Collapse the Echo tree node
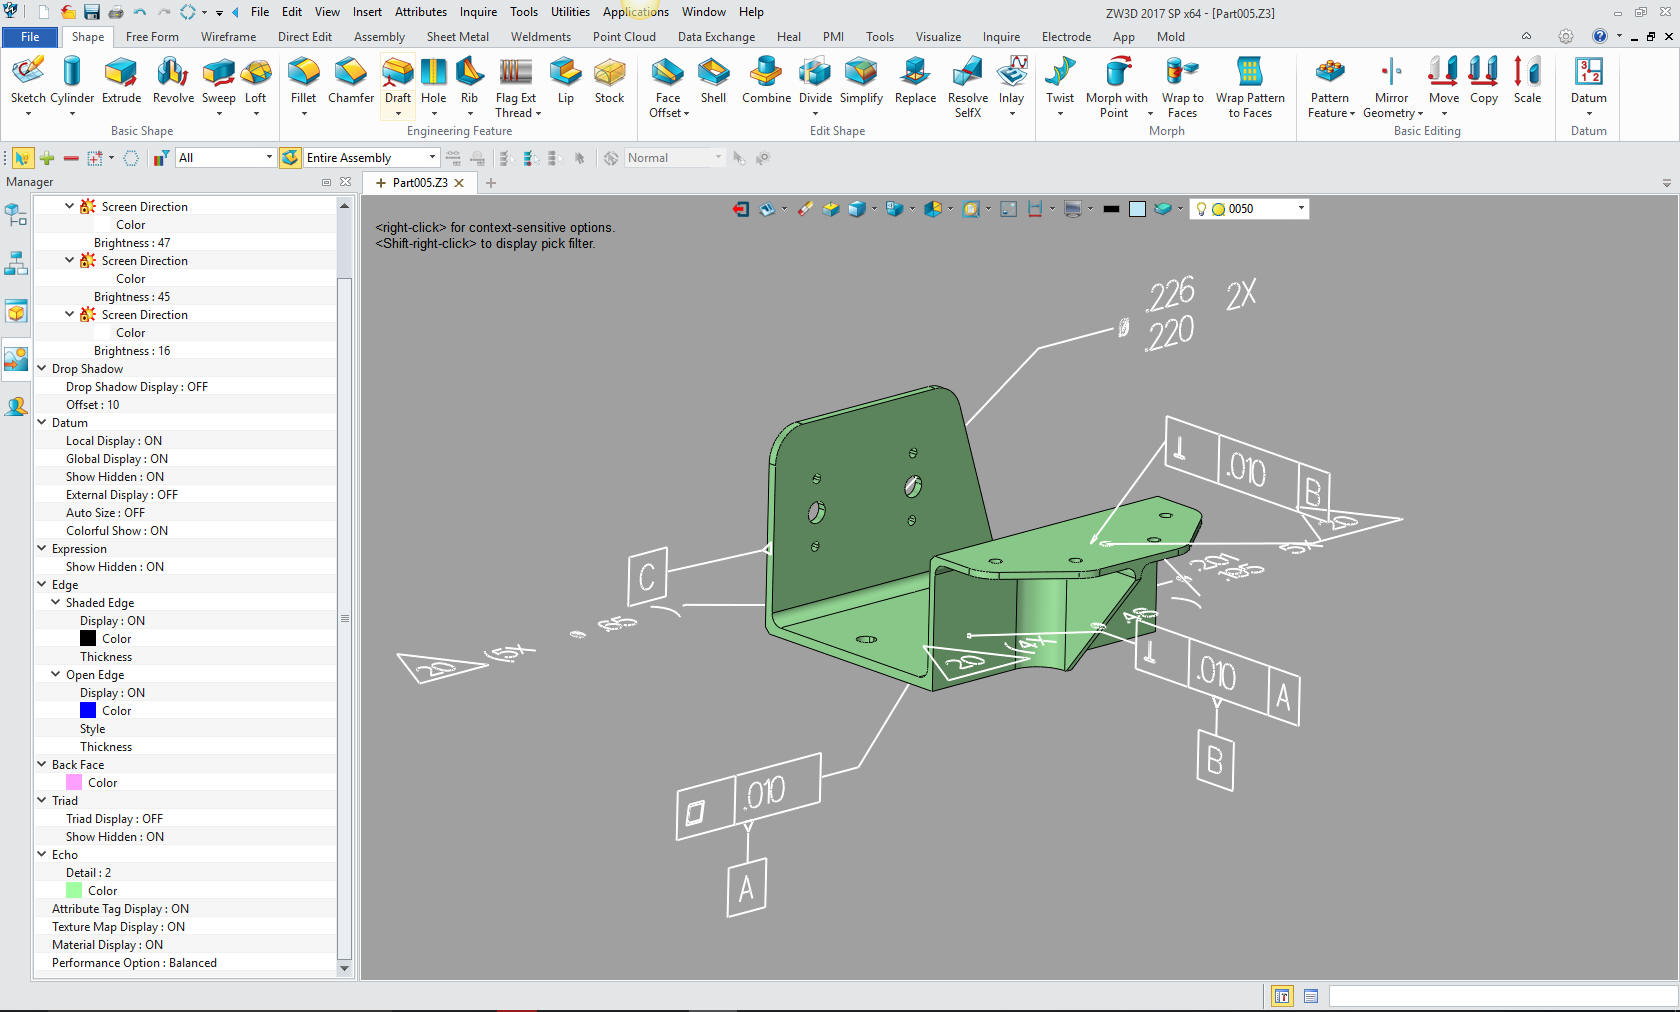The image size is (1680, 1012). coord(42,854)
